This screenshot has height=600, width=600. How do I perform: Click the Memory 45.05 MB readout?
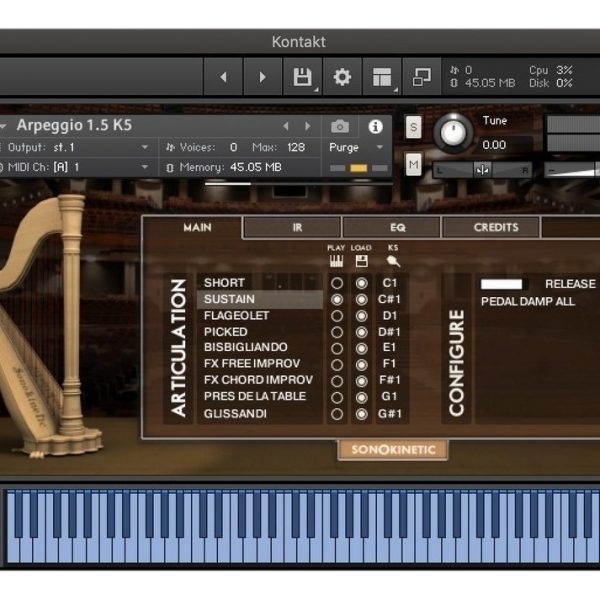(x=256, y=167)
